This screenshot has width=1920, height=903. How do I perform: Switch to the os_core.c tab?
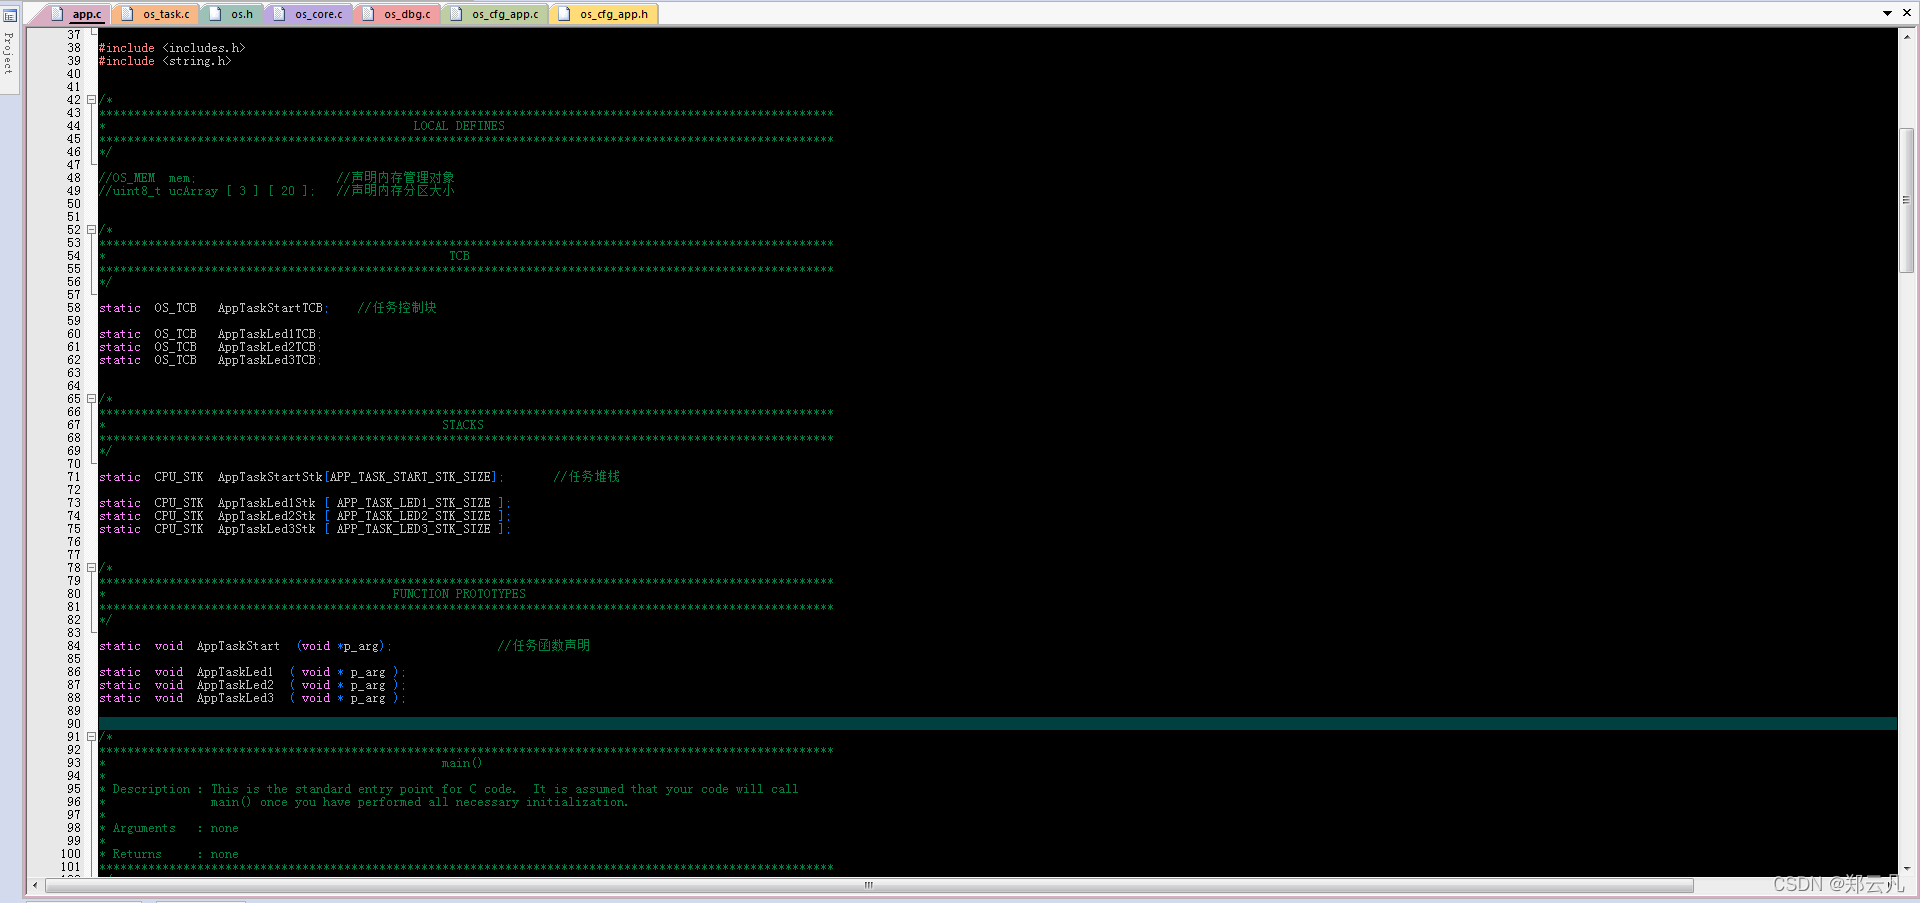coord(308,14)
